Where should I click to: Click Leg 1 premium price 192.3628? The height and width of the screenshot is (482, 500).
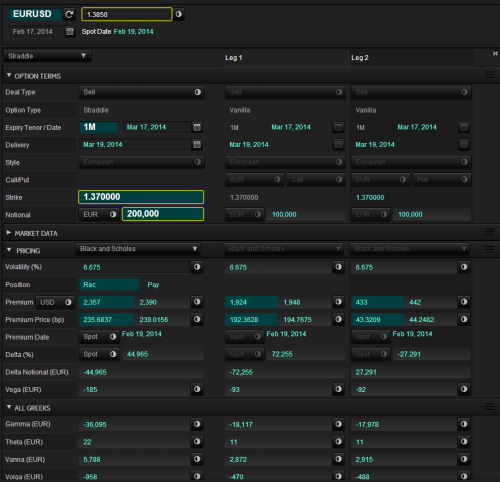point(252,320)
